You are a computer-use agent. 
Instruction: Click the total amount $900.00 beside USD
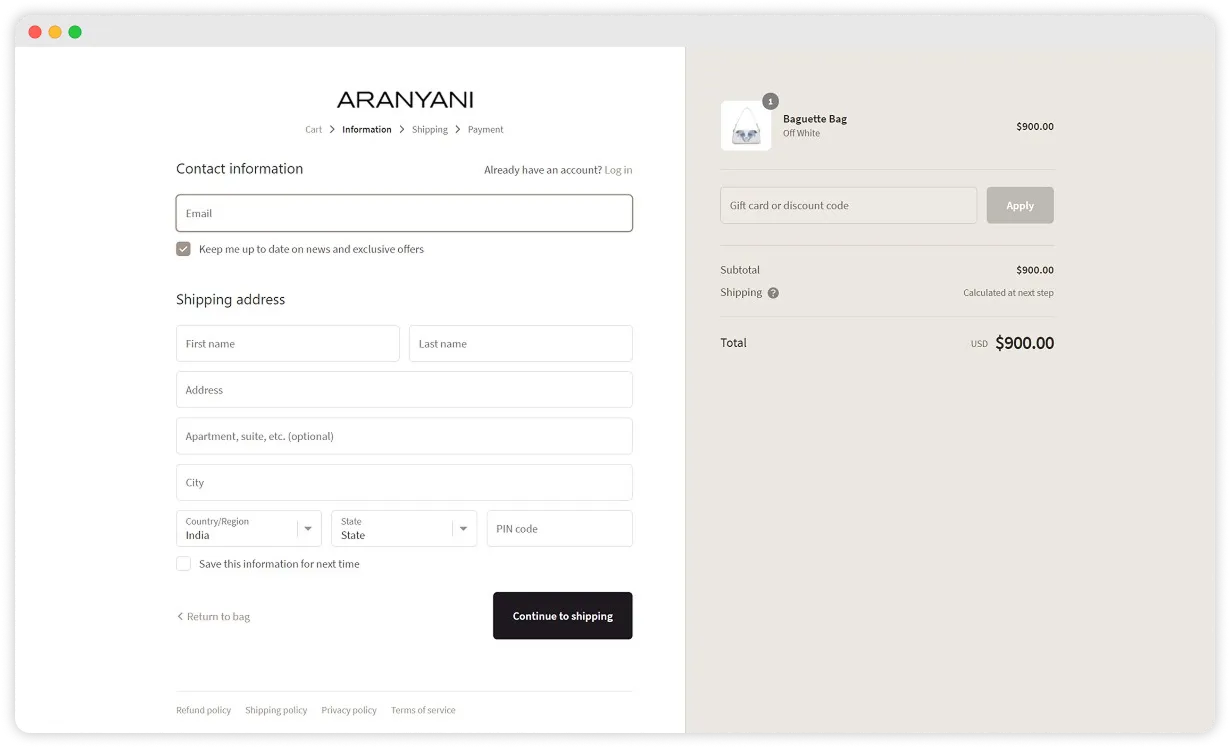point(1024,343)
